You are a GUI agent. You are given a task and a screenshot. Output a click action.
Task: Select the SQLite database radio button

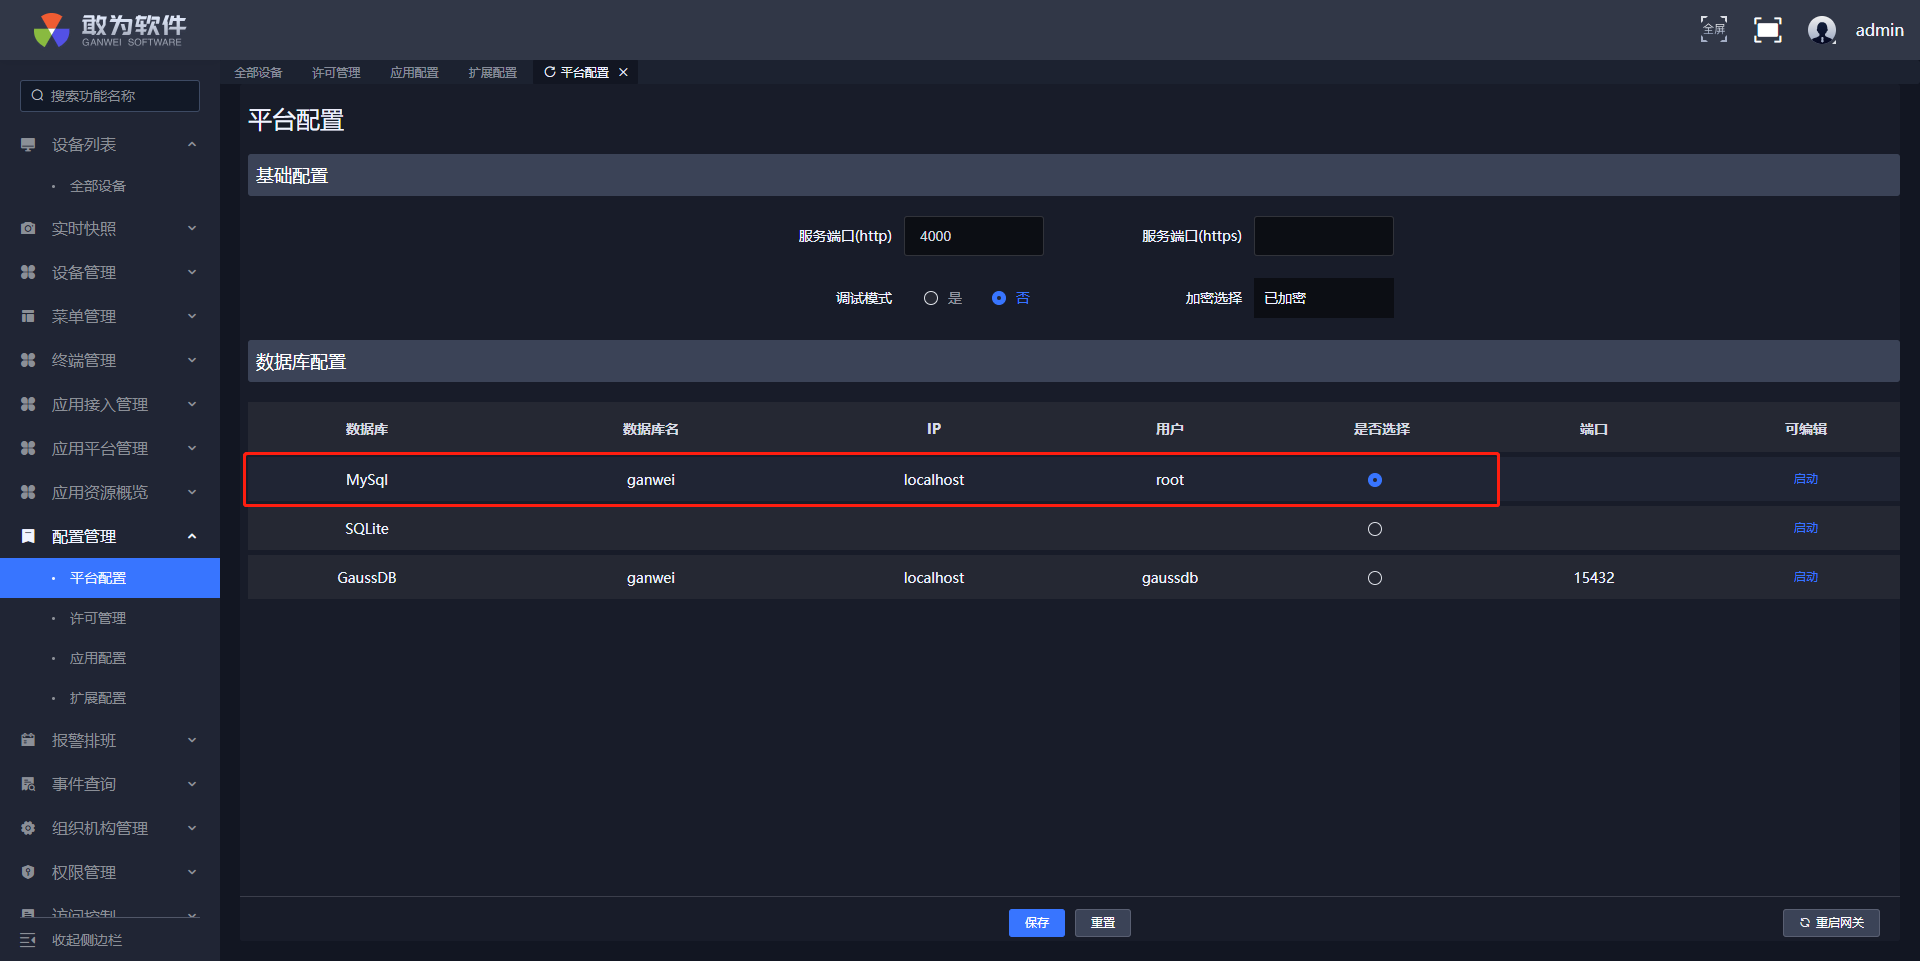[1375, 529]
